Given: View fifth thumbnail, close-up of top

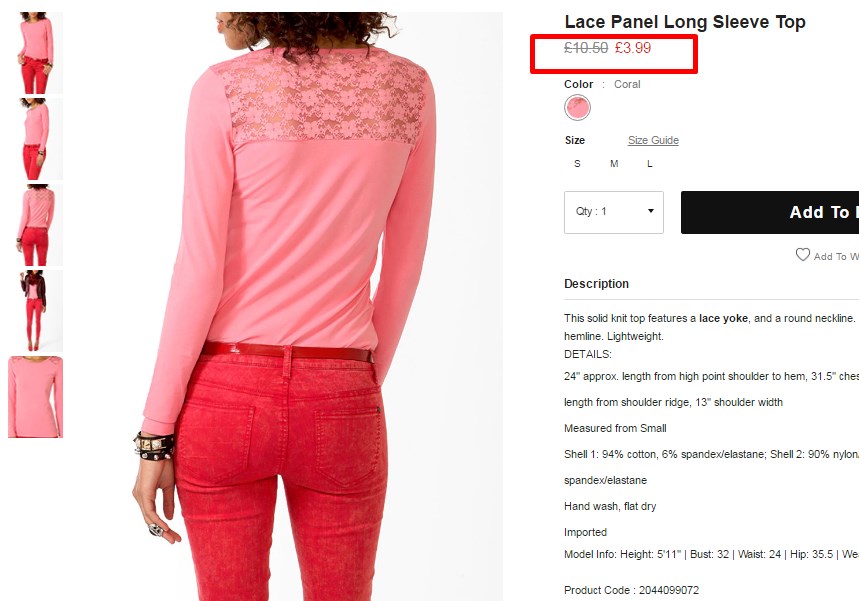Looking at the screenshot, I should (36, 397).
